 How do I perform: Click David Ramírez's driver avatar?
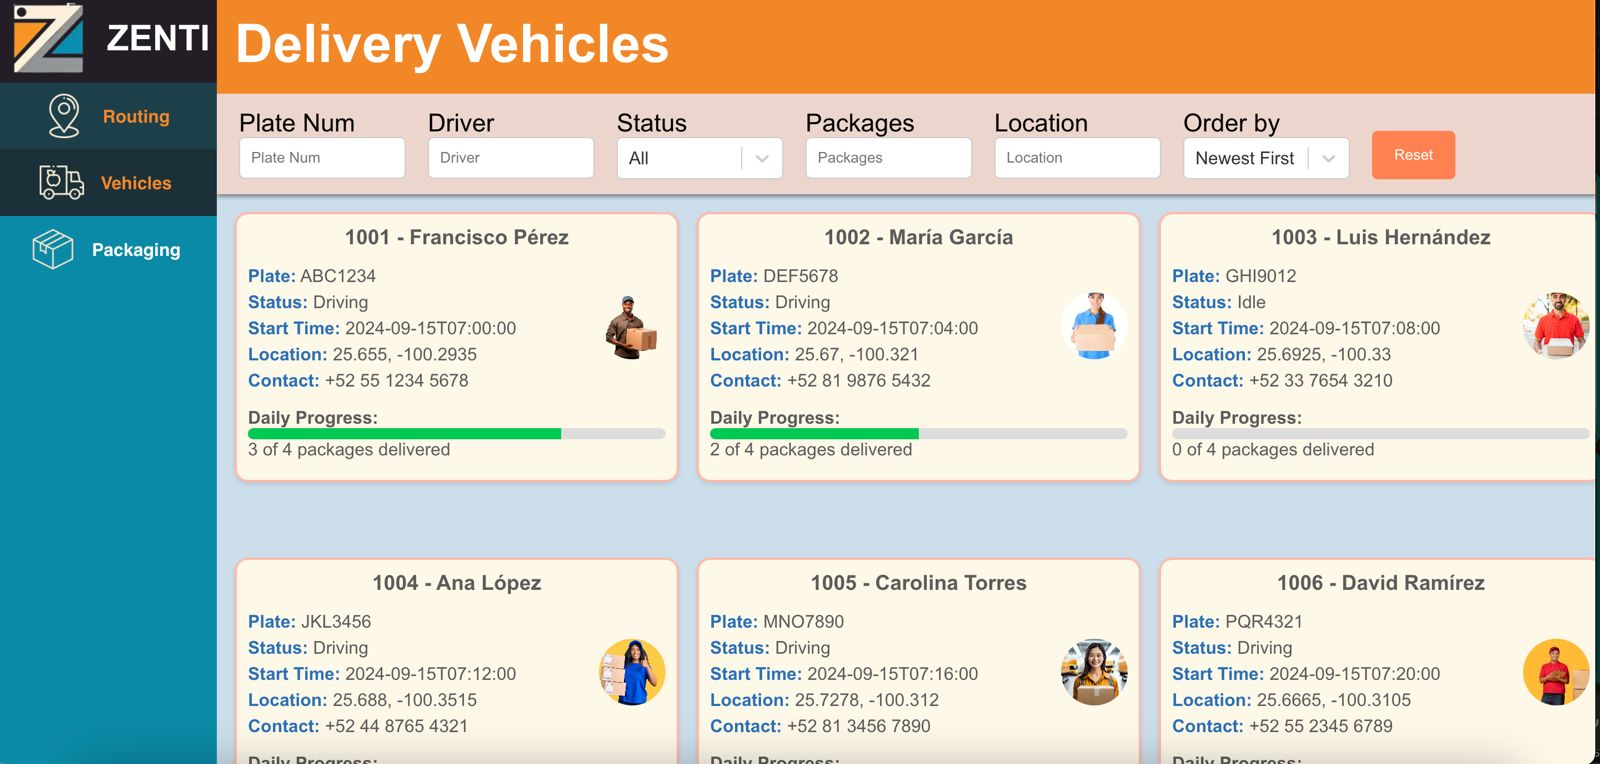tap(1556, 672)
